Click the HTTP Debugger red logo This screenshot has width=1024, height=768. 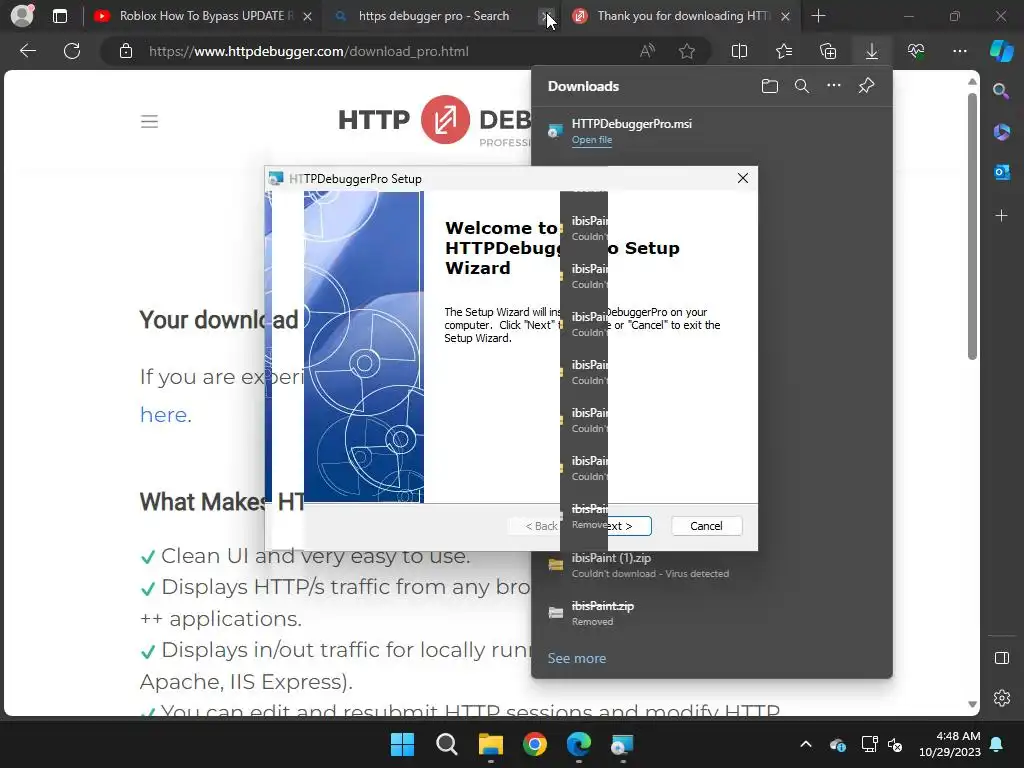click(x=445, y=120)
